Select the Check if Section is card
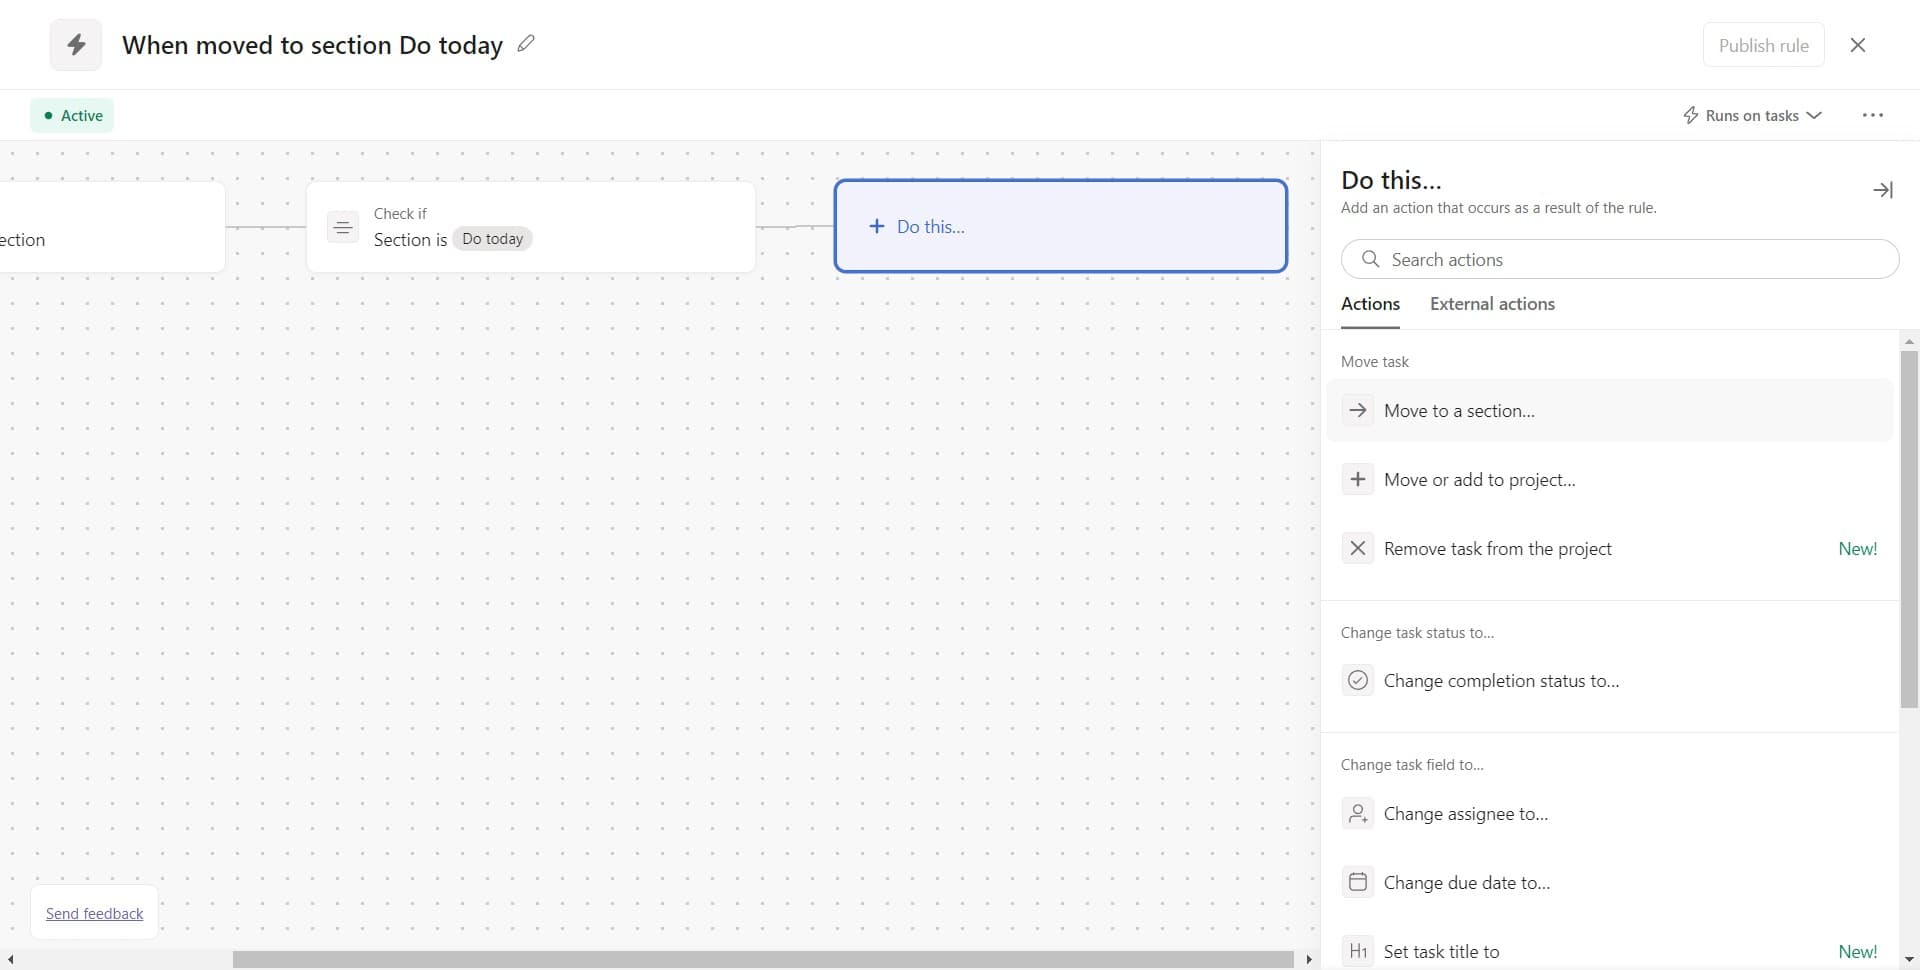This screenshot has width=1920, height=970. (530, 227)
